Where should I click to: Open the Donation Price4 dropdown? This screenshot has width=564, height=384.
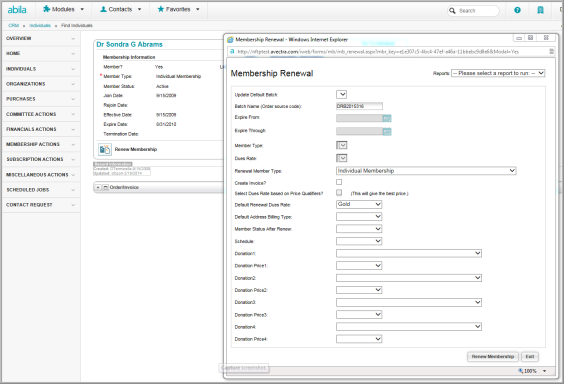pos(359,339)
